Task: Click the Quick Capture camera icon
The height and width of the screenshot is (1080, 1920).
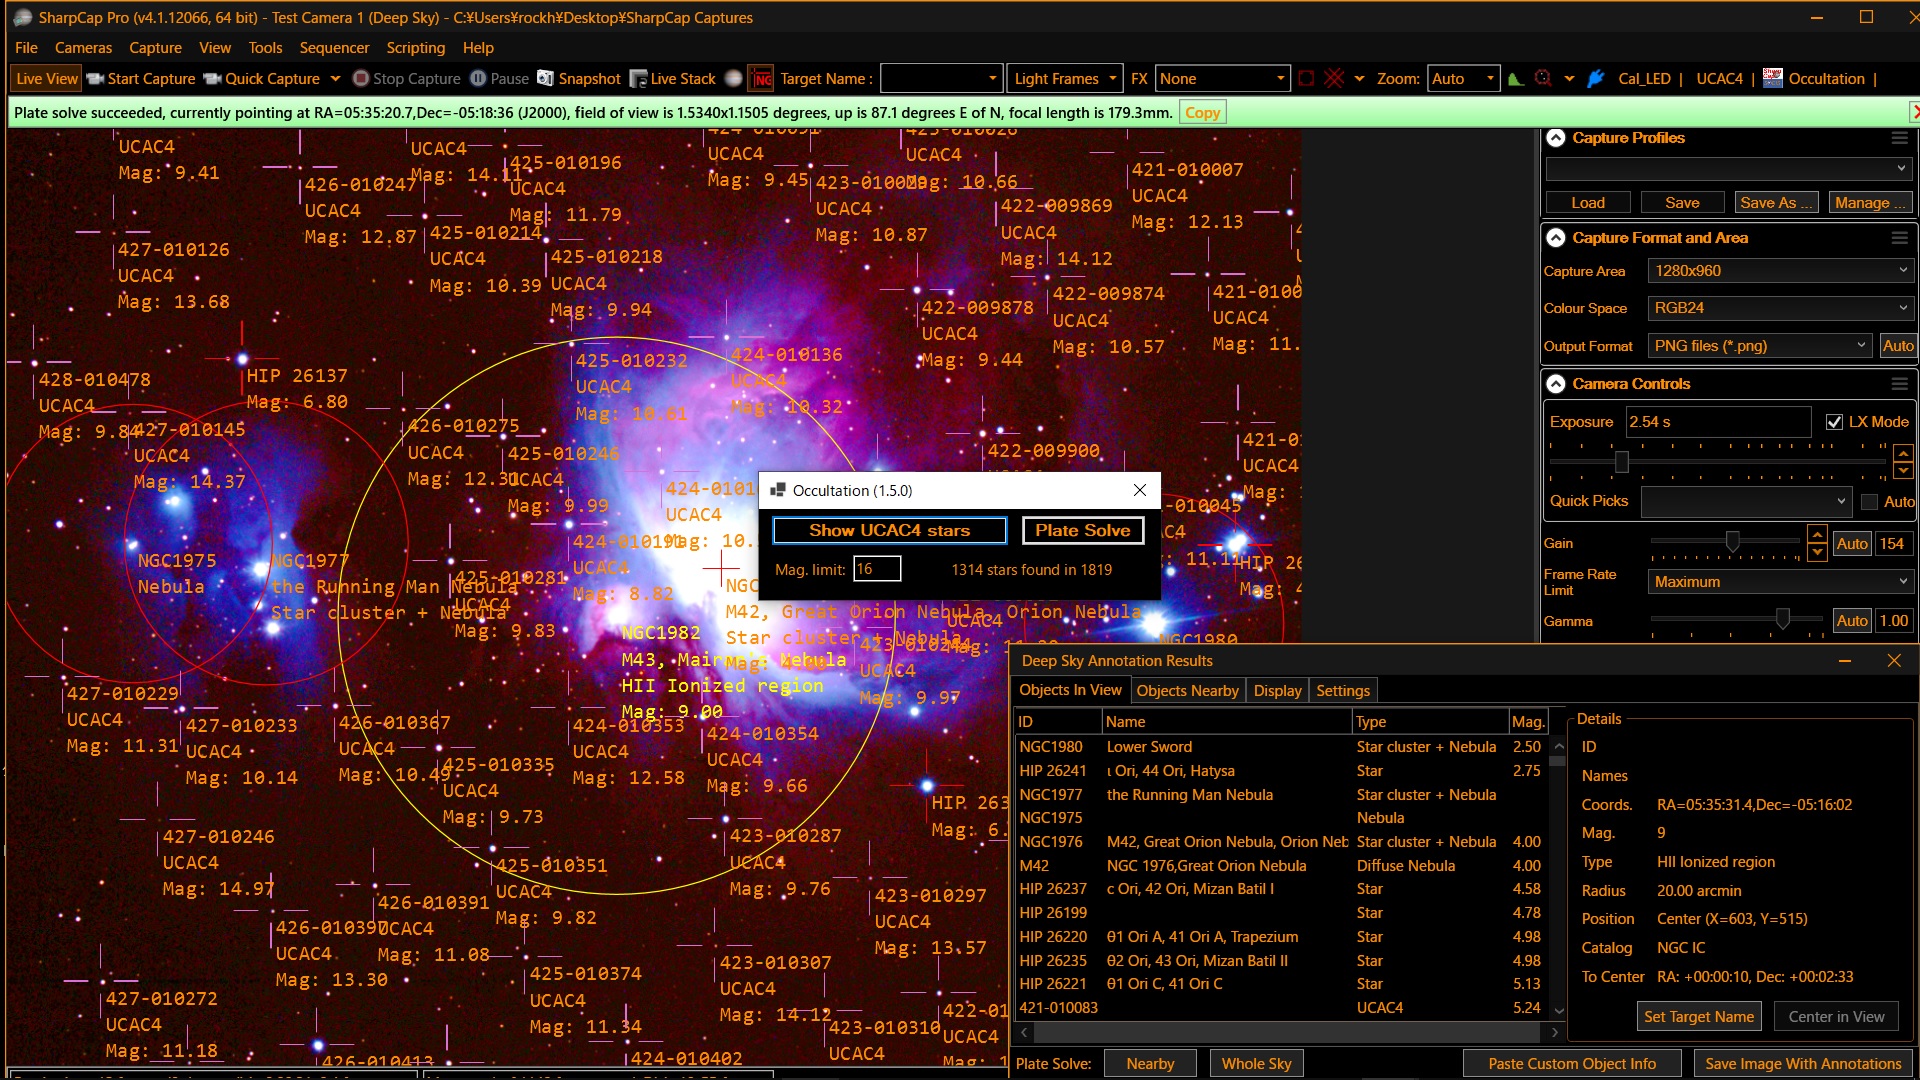Action: [x=212, y=79]
